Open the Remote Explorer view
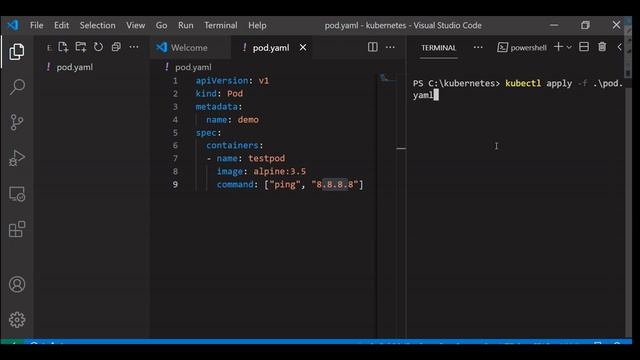The image size is (640, 360). (17, 194)
